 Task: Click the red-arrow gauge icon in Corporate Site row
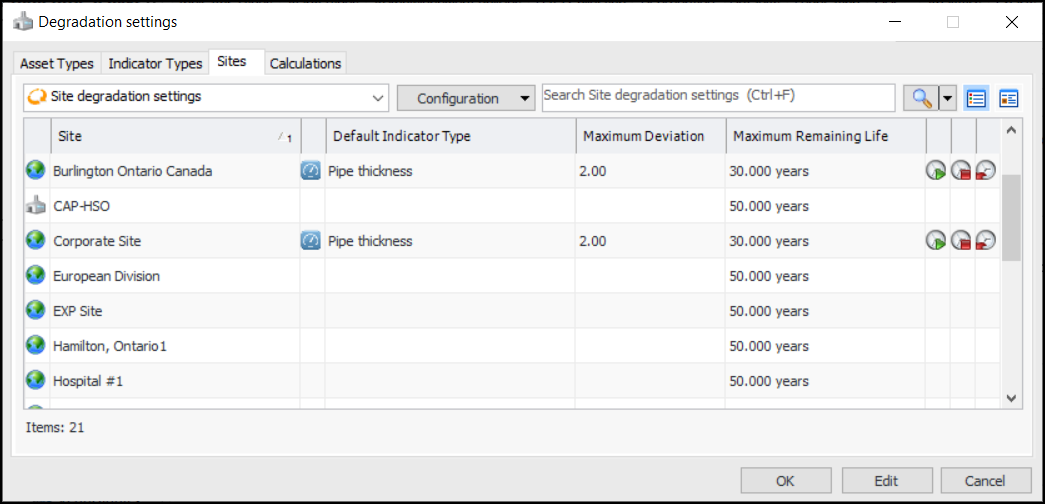986,241
